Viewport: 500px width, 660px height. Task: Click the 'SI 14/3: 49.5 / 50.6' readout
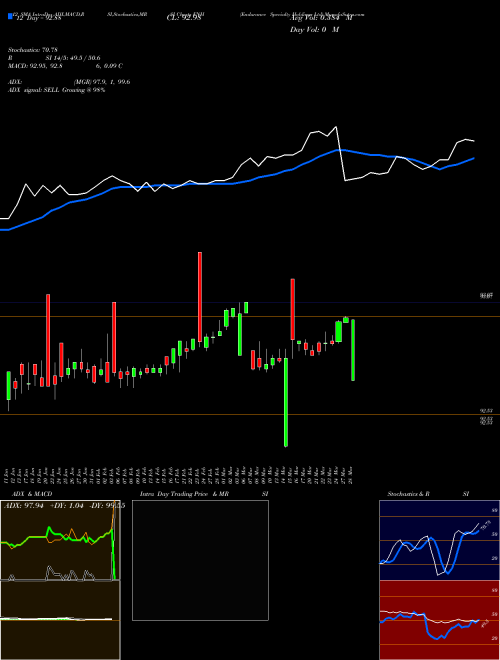(x=73, y=58)
